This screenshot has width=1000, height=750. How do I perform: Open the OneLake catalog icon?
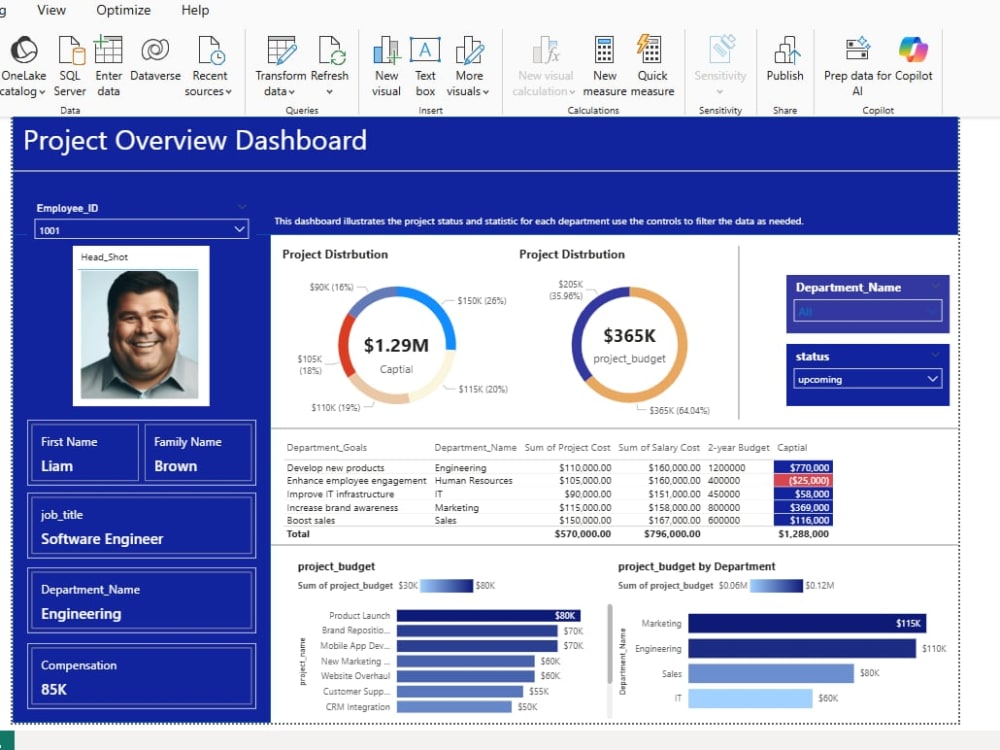pos(24,50)
